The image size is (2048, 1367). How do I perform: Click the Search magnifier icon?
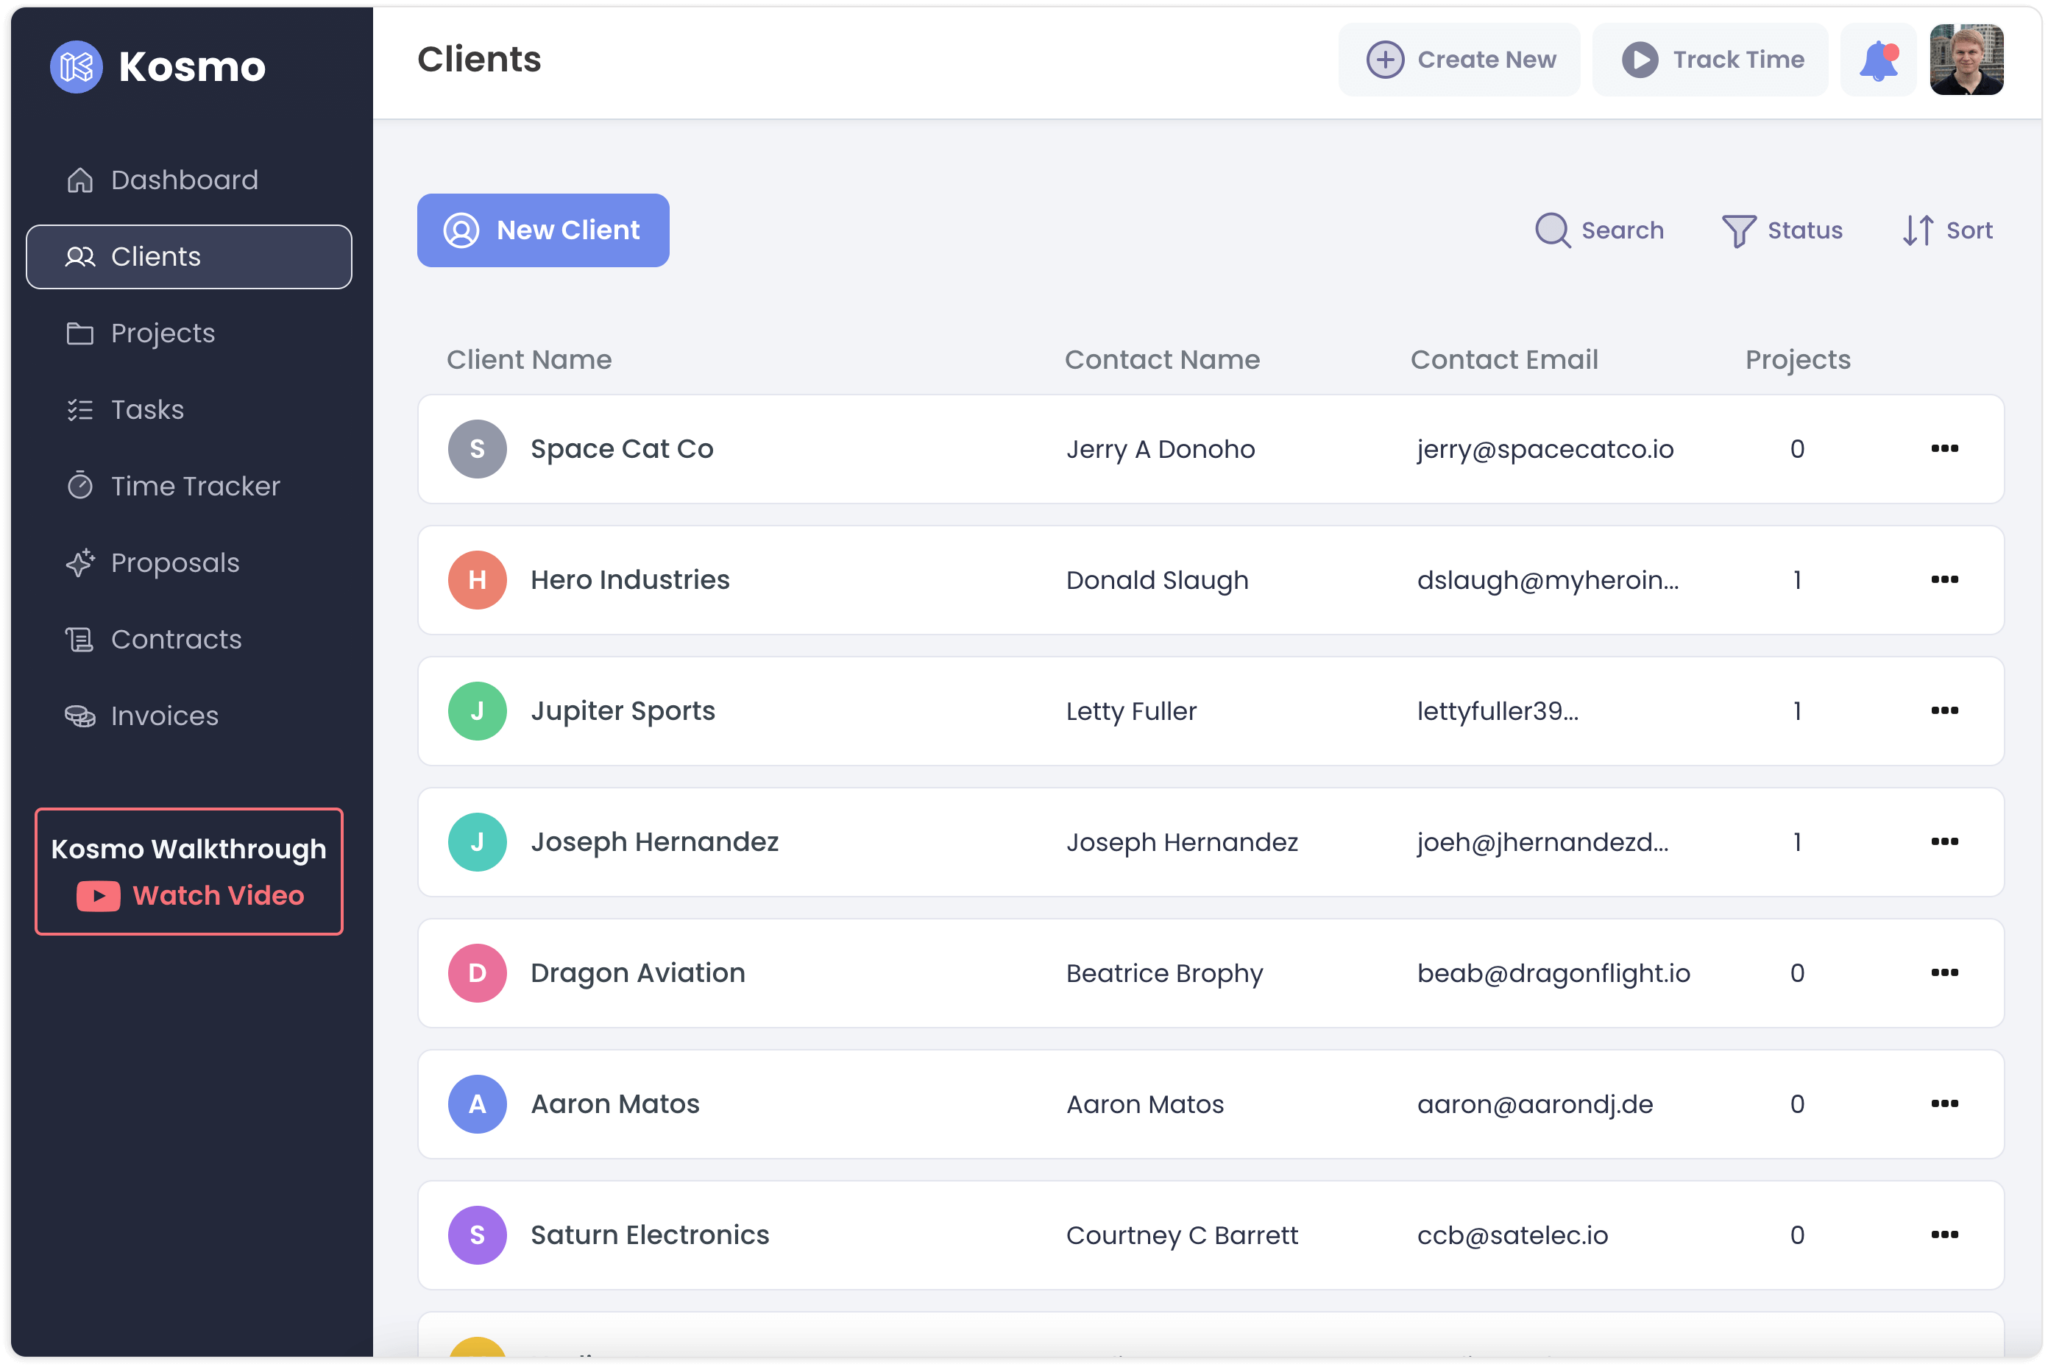click(1551, 230)
